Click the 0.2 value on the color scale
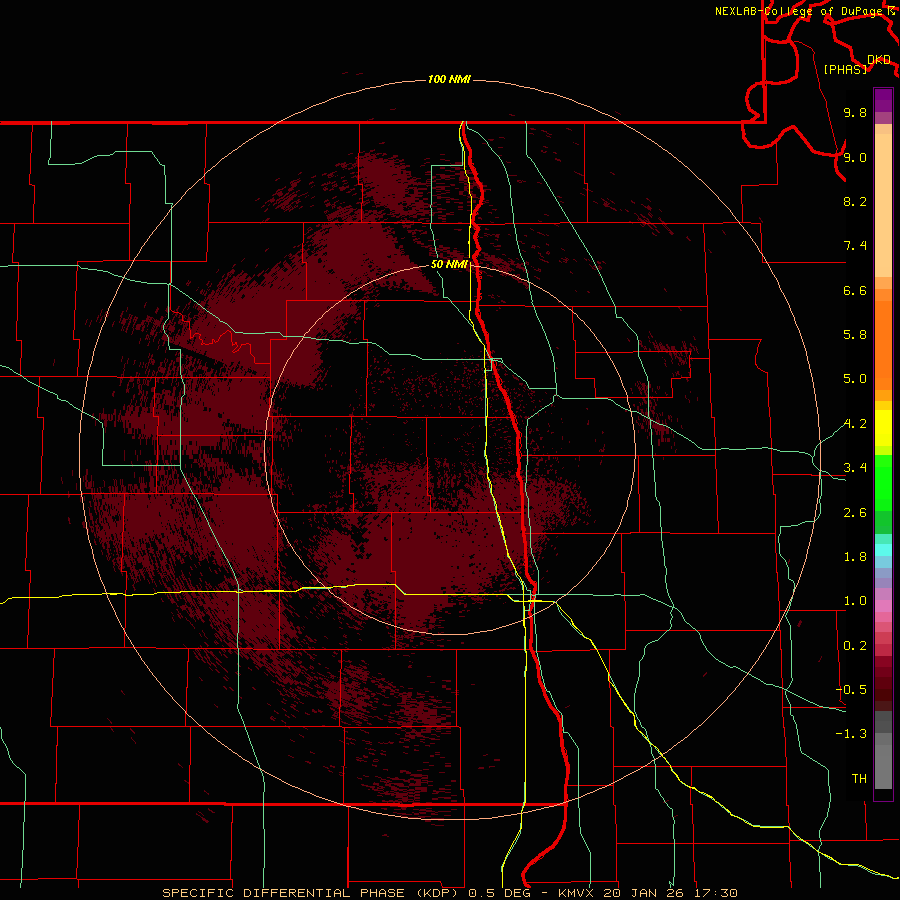900x900 pixels. (x=855, y=646)
